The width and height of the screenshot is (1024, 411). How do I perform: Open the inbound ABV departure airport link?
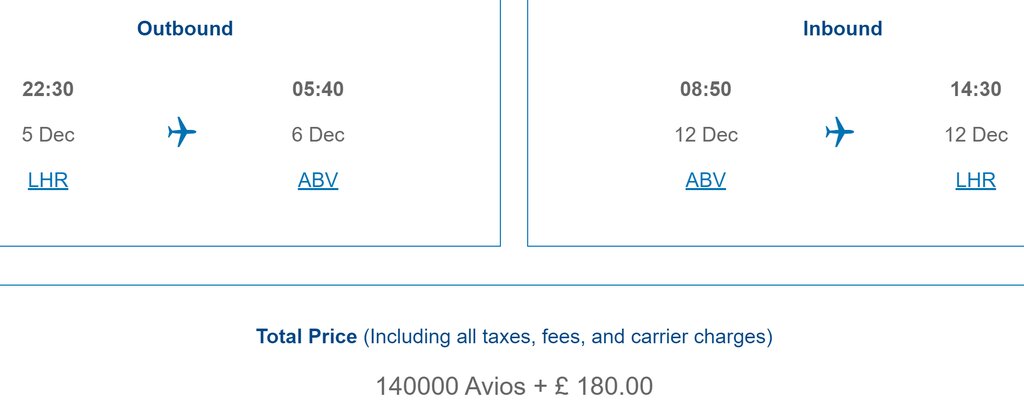(705, 180)
